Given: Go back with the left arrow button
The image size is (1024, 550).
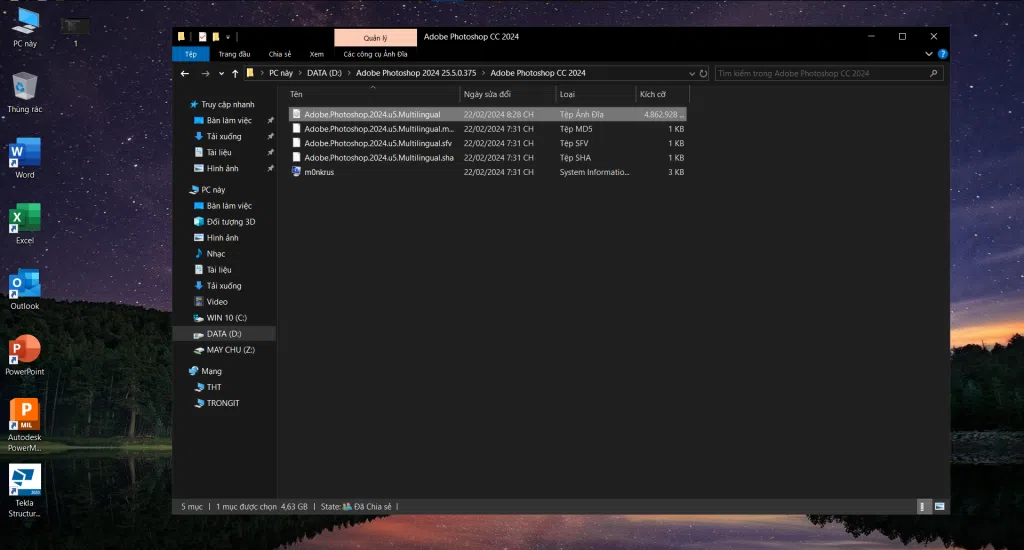Looking at the screenshot, I should pyautogui.click(x=185, y=73).
